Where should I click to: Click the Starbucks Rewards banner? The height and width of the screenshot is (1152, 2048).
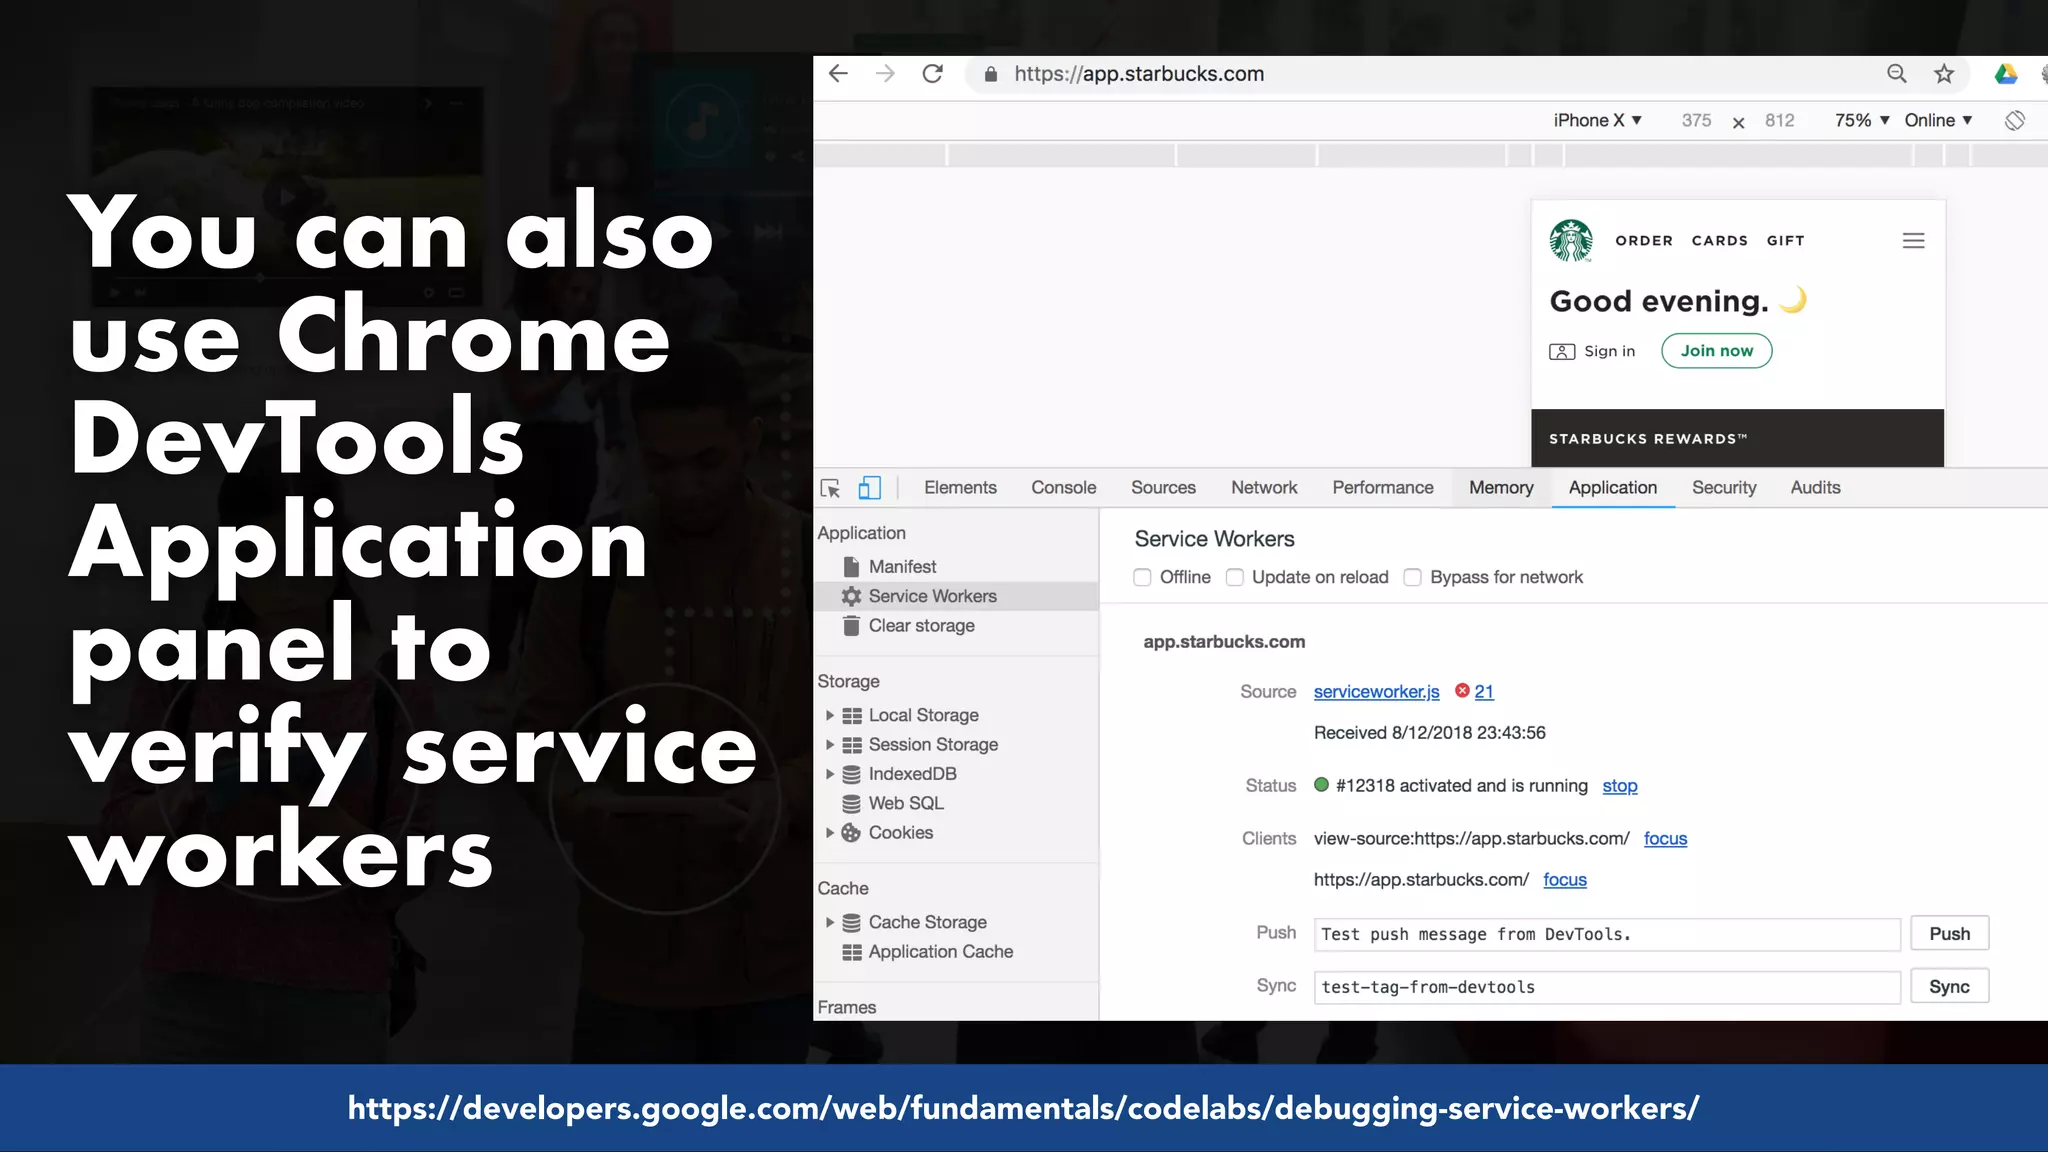(1738, 438)
